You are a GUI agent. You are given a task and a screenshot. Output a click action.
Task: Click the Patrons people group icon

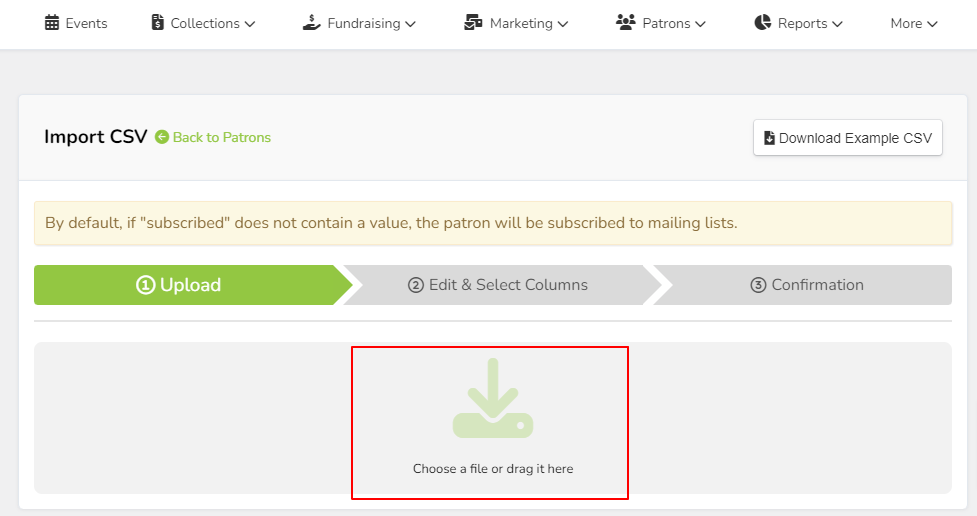click(626, 22)
